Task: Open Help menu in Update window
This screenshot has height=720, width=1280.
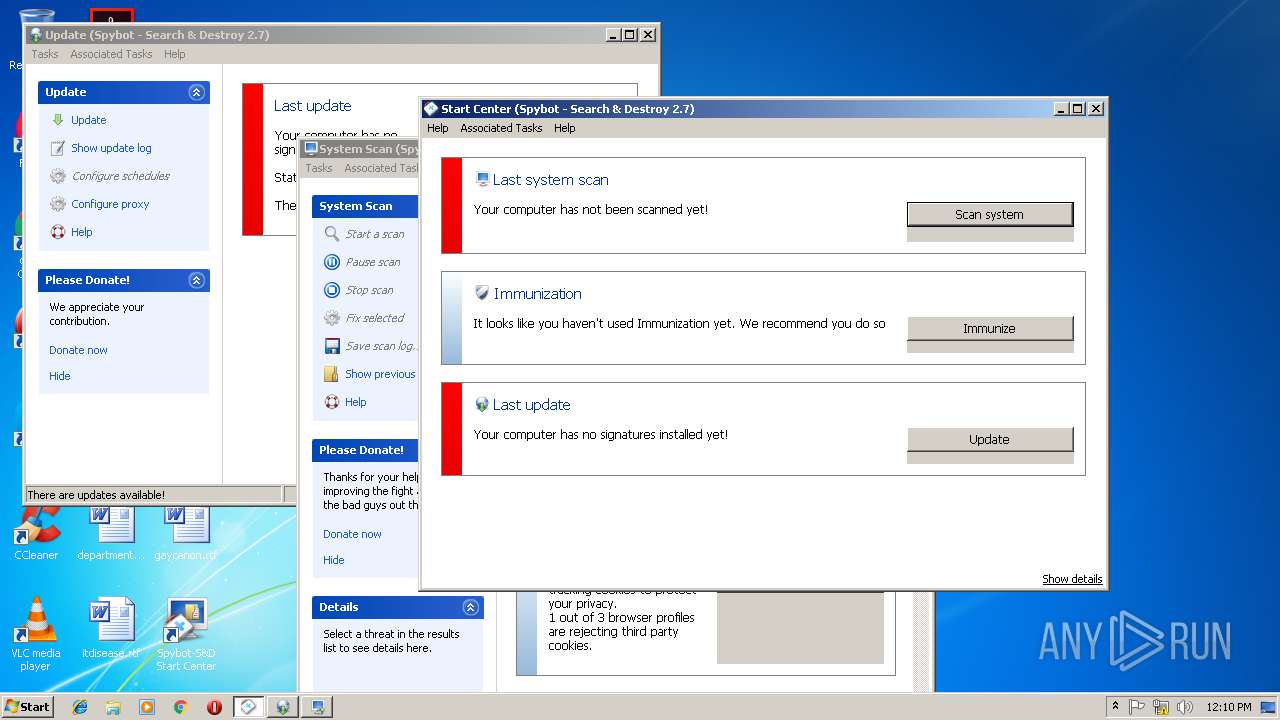Action: 175,54
